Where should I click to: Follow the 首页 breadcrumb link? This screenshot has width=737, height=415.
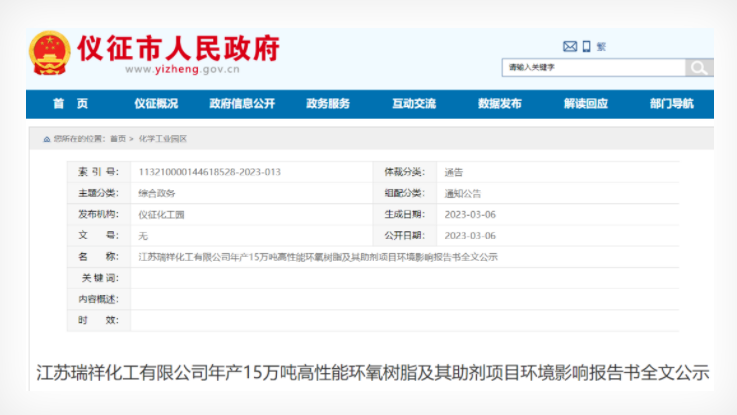point(118,139)
